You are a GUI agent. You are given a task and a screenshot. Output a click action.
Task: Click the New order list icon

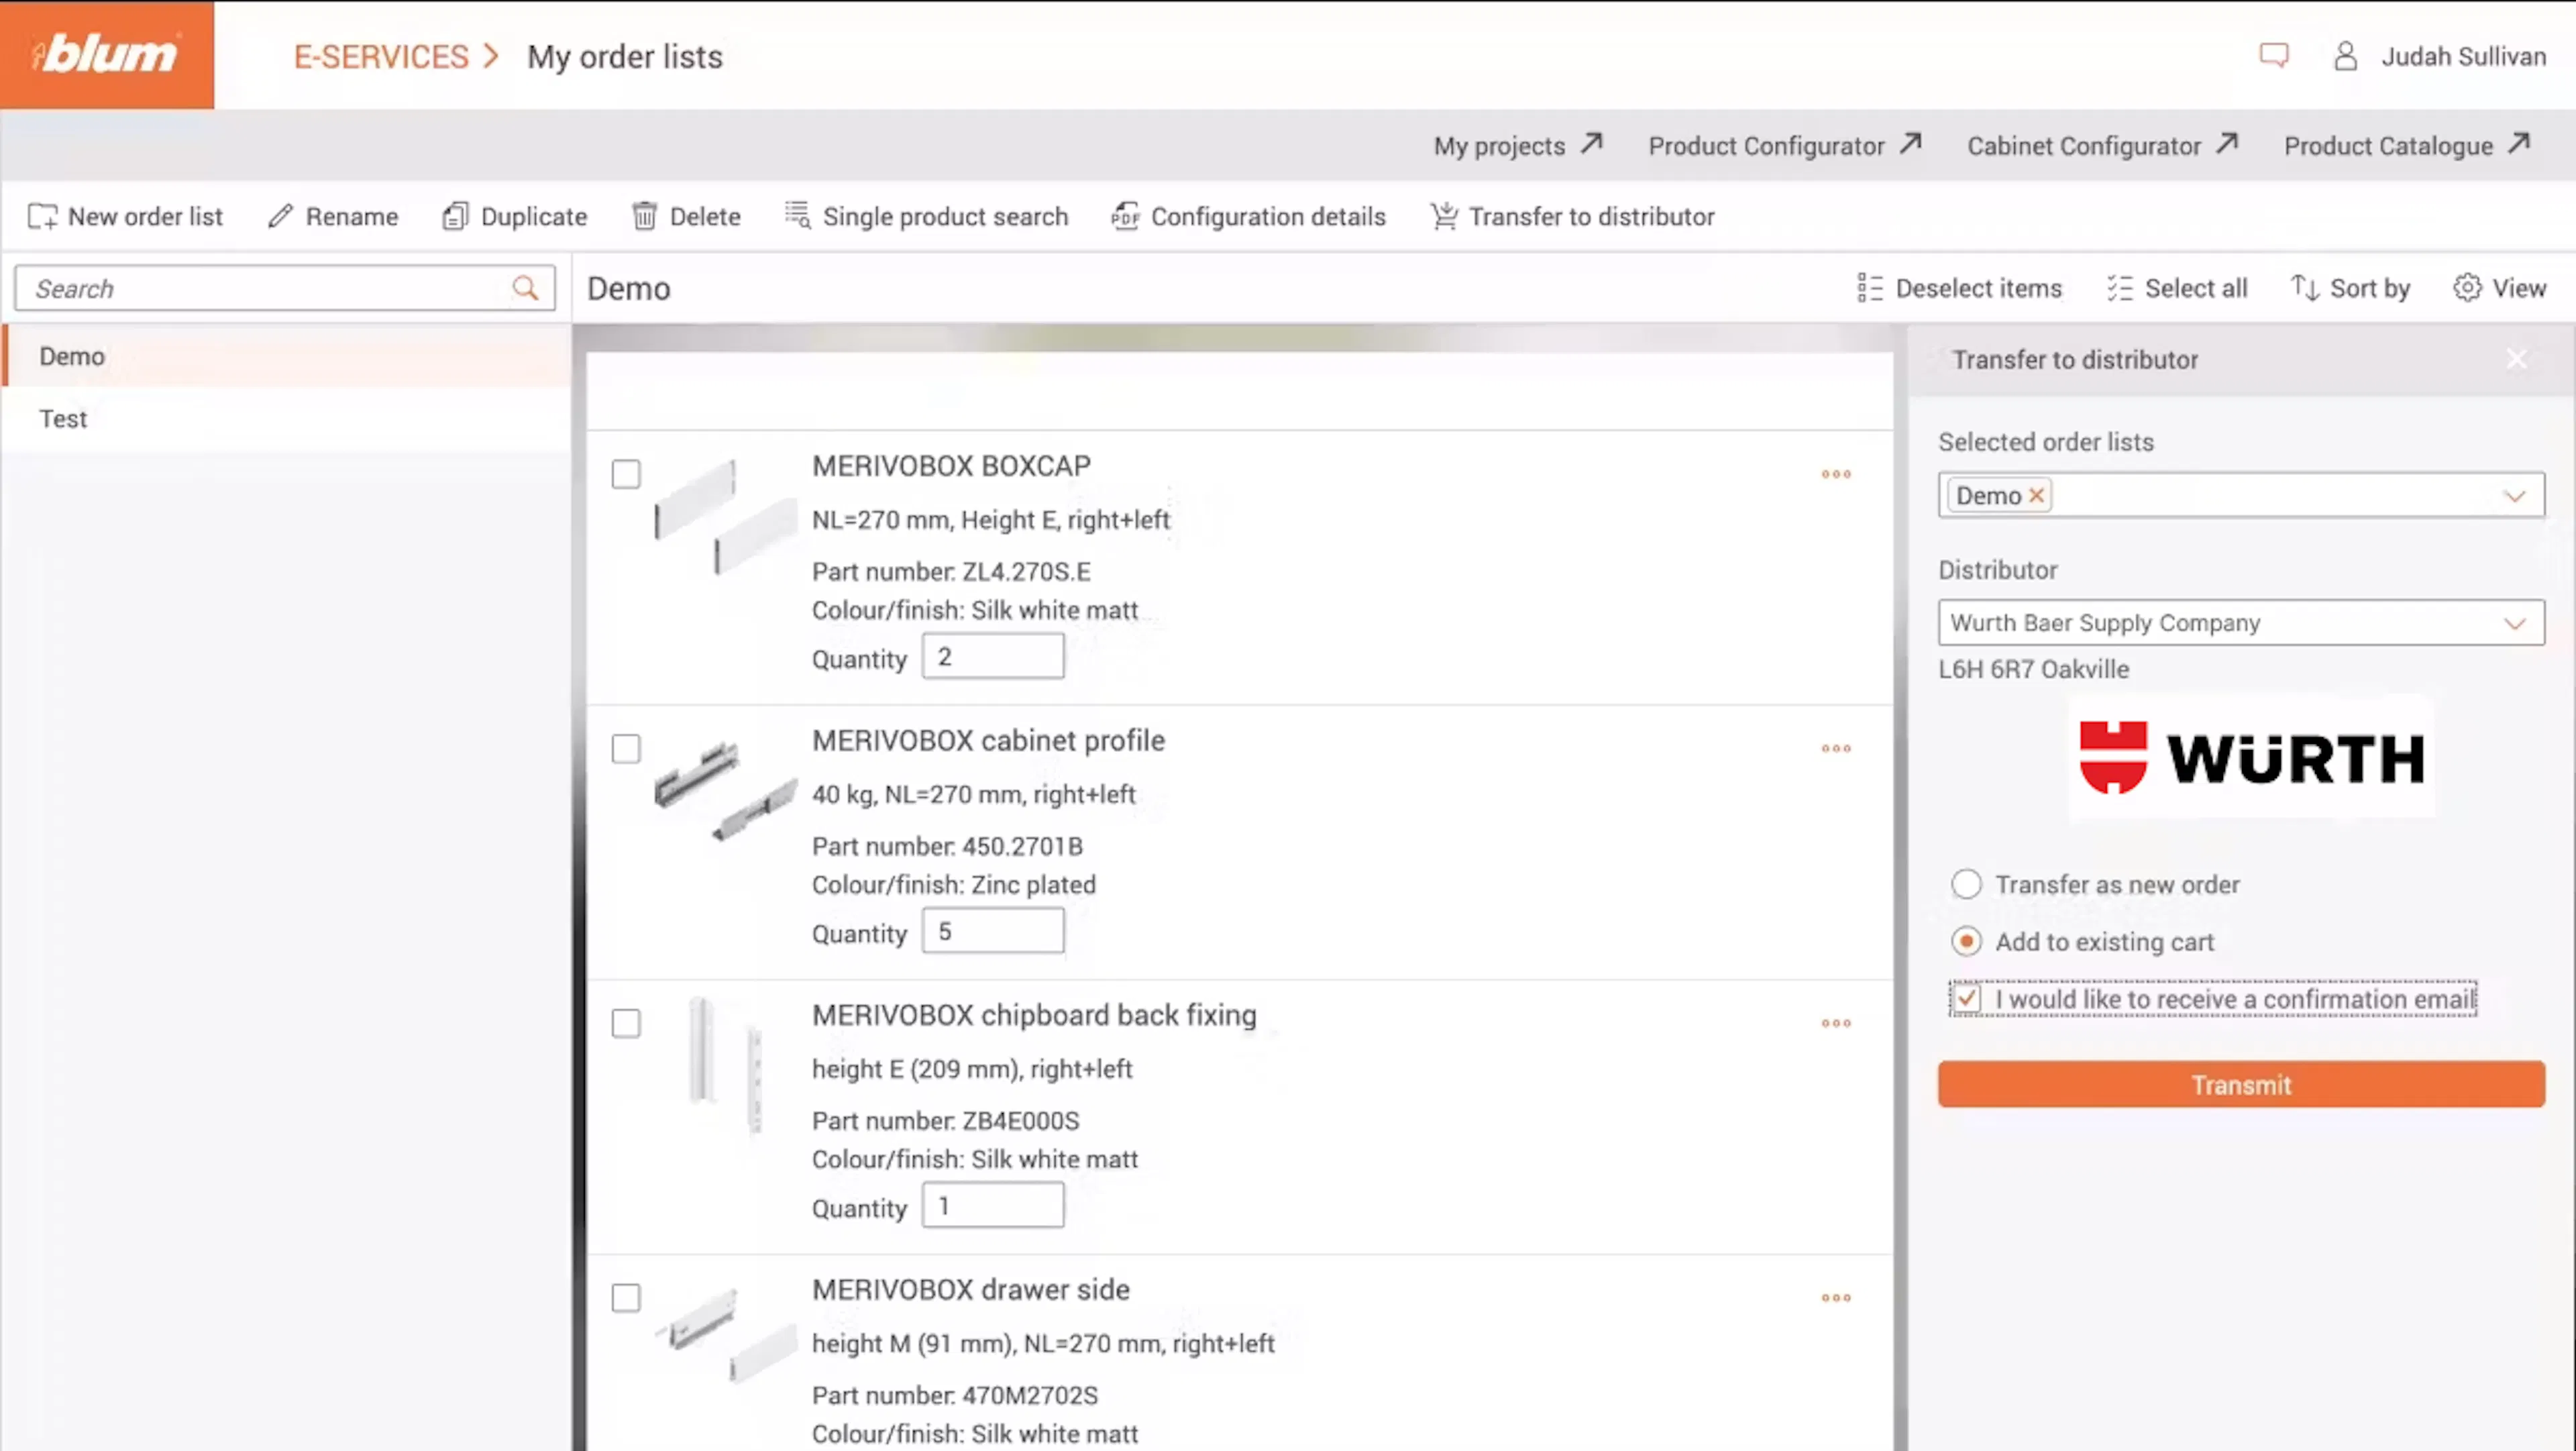click(x=42, y=216)
